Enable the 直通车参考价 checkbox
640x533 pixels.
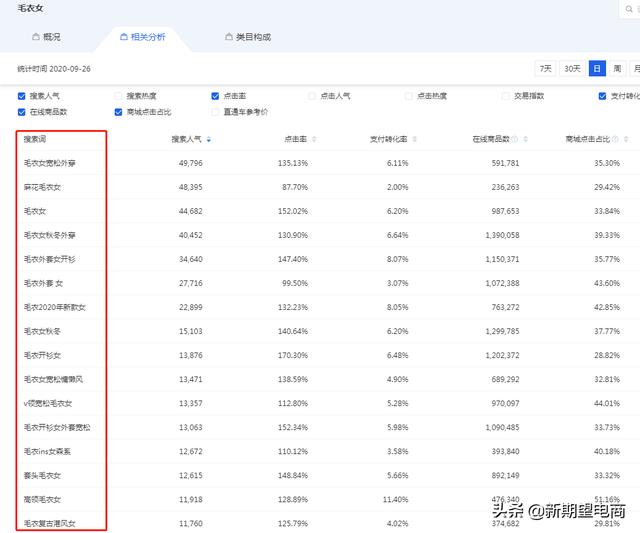pos(215,112)
